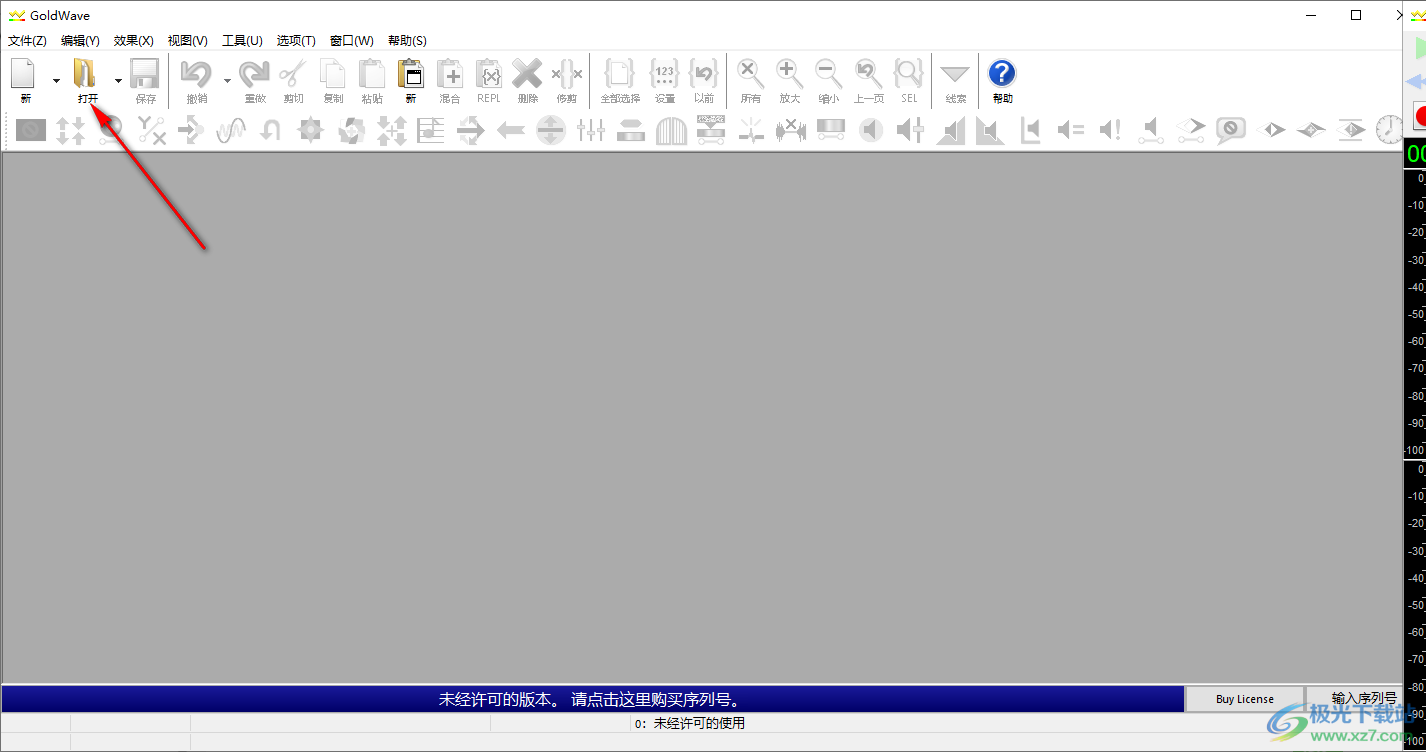Image resolution: width=1426 pixels, height=752 pixels.
Task: Click the REPL replace icon
Action: click(489, 74)
